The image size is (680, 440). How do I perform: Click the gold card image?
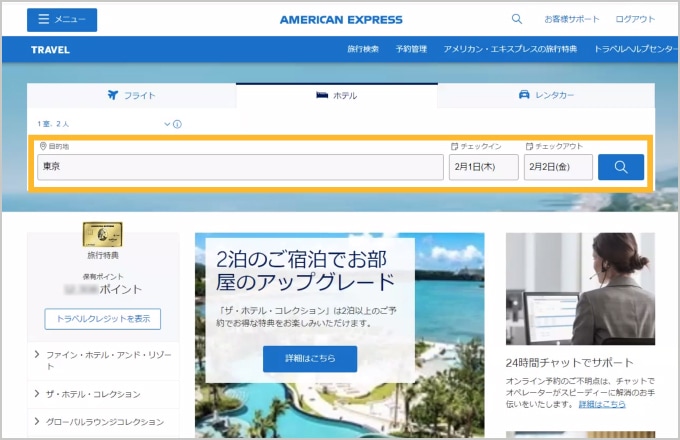click(x=103, y=235)
